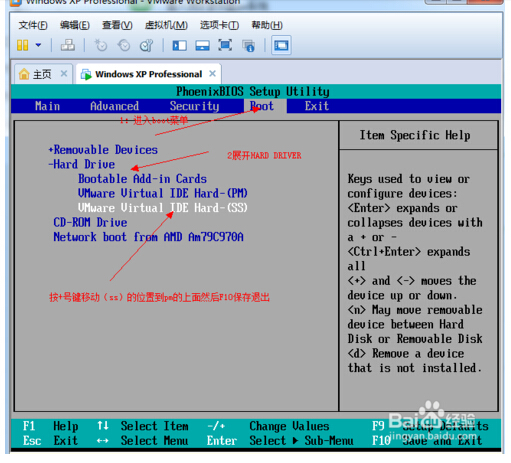Click the Select Sub-Menu hint text
This screenshot has height=463, width=511.
(301, 441)
